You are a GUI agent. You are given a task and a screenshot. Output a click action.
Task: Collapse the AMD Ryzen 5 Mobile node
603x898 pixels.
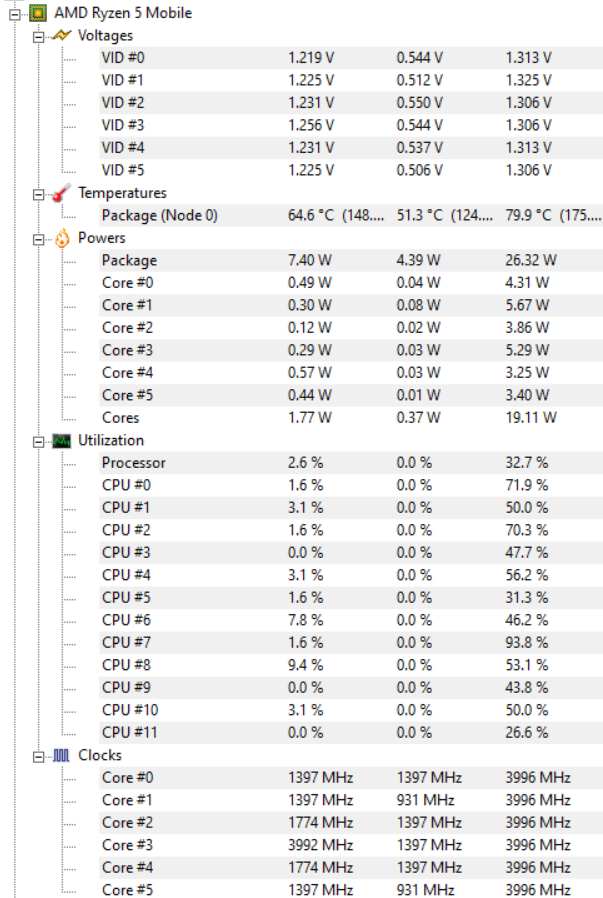[x=16, y=13]
